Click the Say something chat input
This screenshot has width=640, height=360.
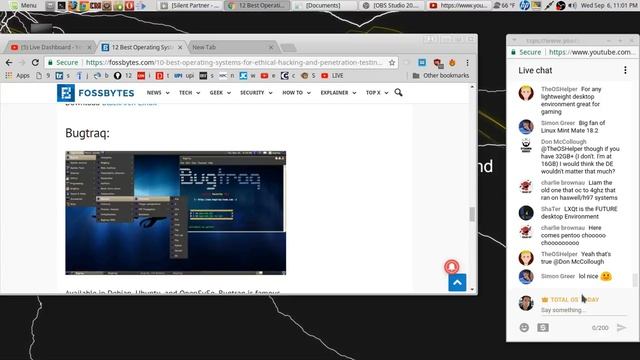pyautogui.click(x=583, y=310)
